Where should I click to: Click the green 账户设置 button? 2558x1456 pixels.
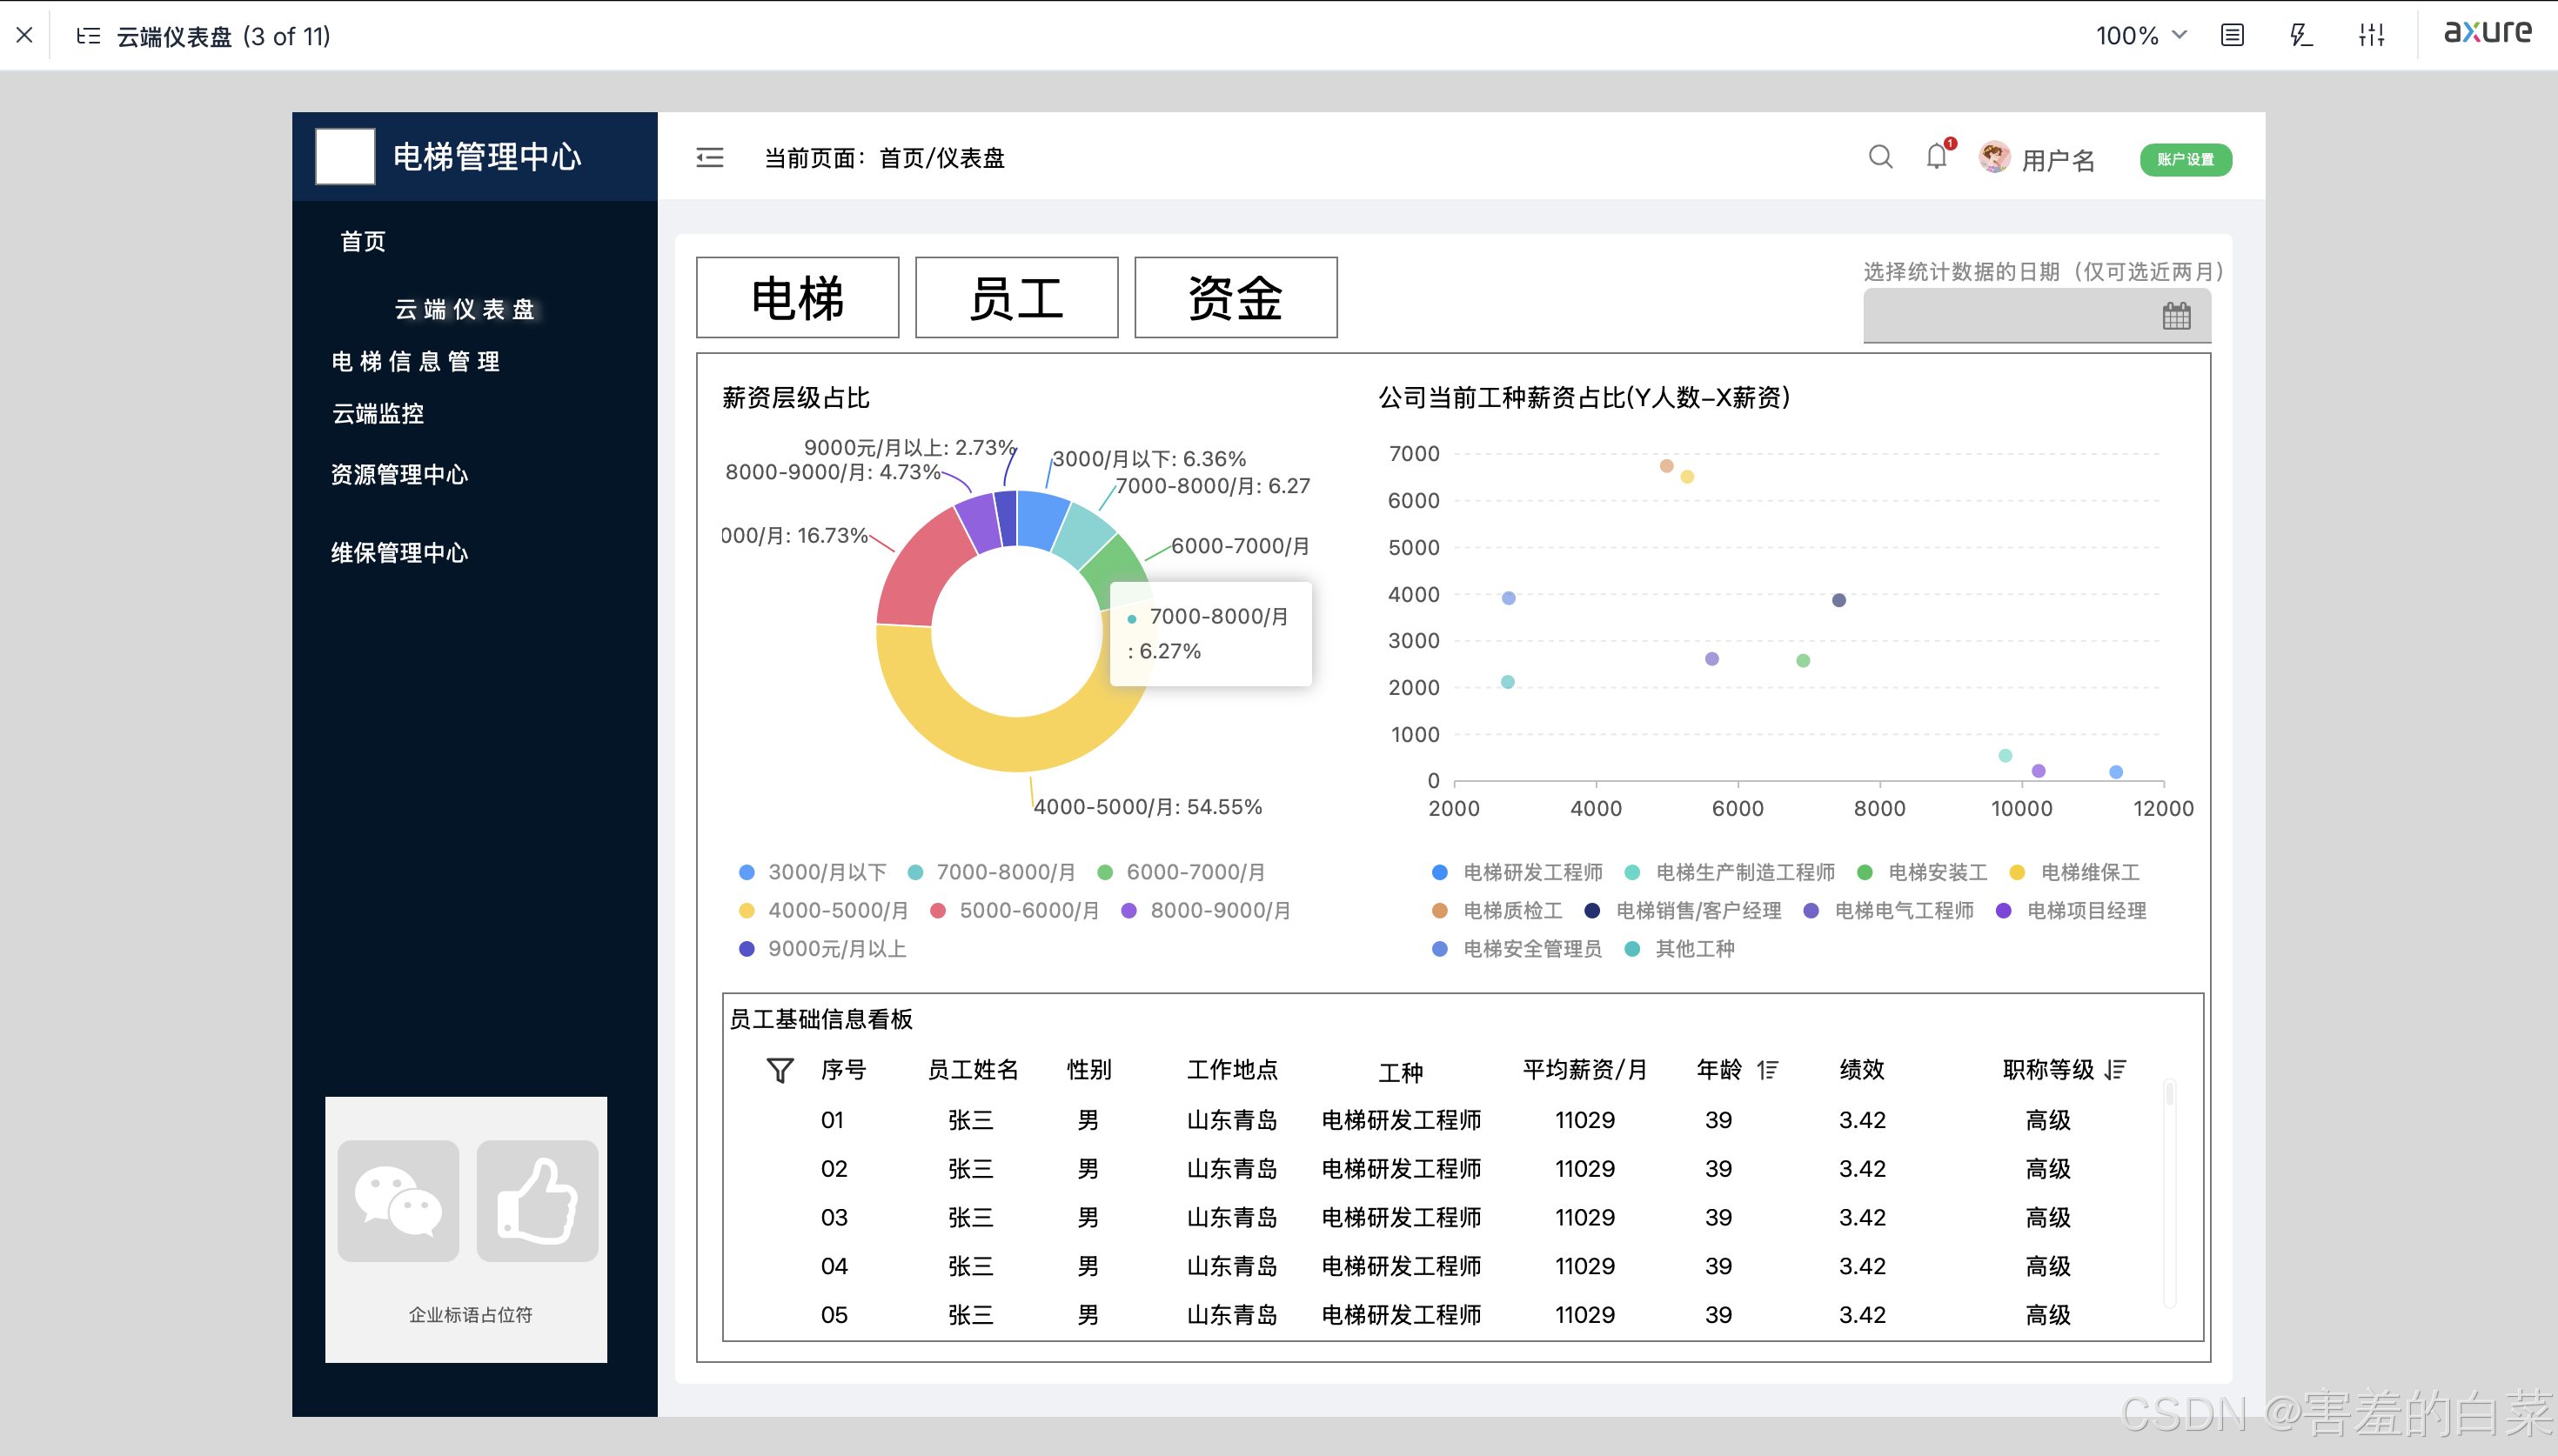(2185, 159)
